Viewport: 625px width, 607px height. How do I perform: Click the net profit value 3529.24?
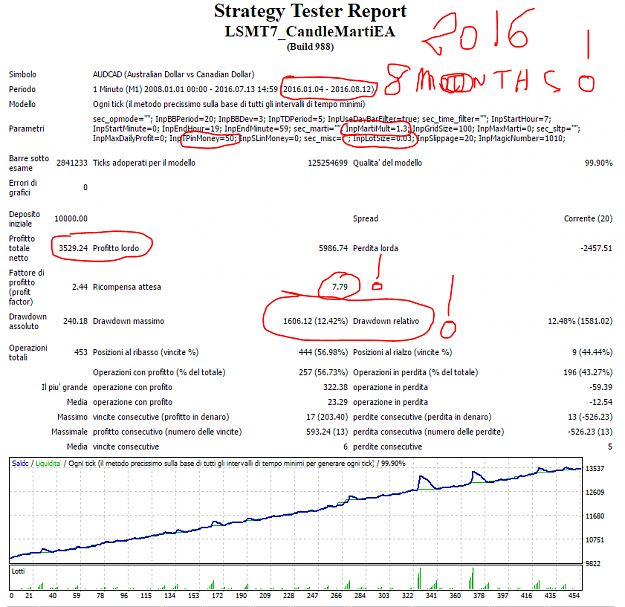click(x=73, y=248)
